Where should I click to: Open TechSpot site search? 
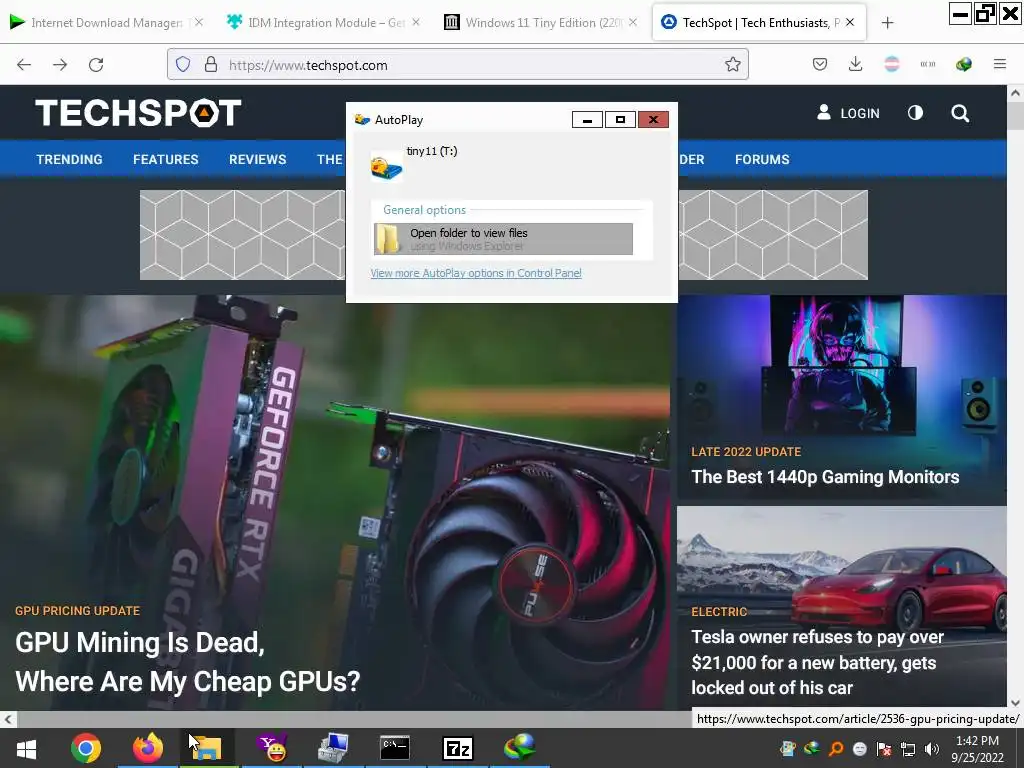pos(959,113)
